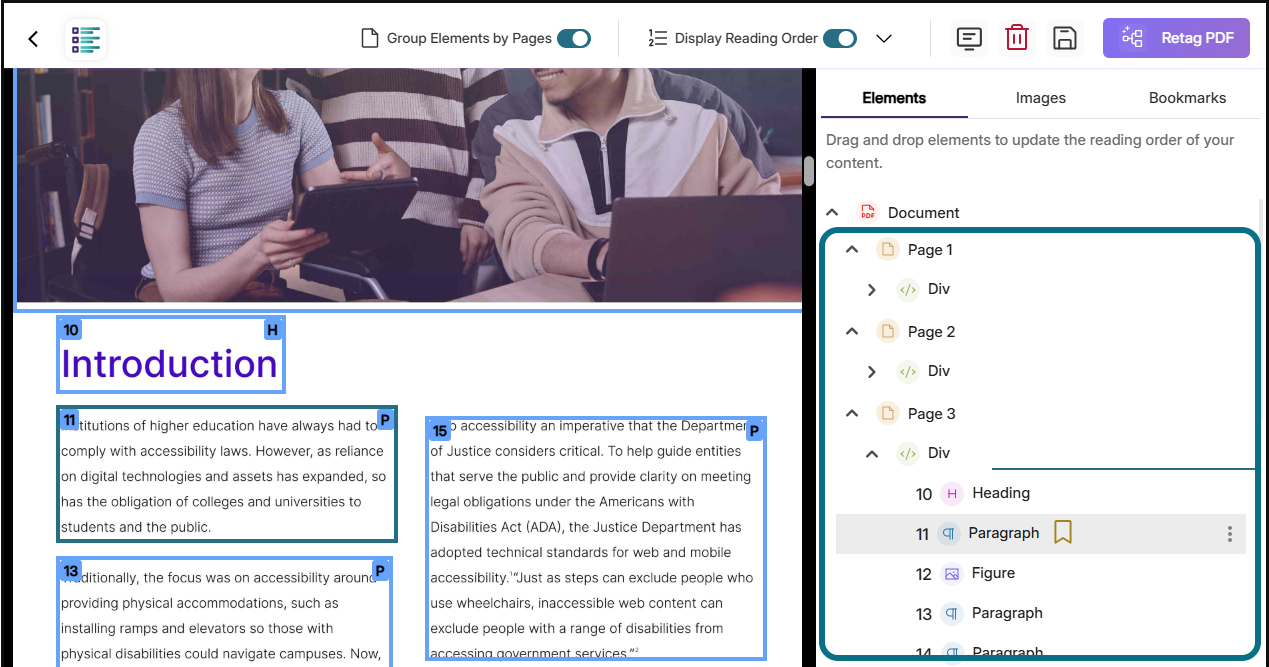Click the number 15 badge in the PDF

pyautogui.click(x=440, y=431)
